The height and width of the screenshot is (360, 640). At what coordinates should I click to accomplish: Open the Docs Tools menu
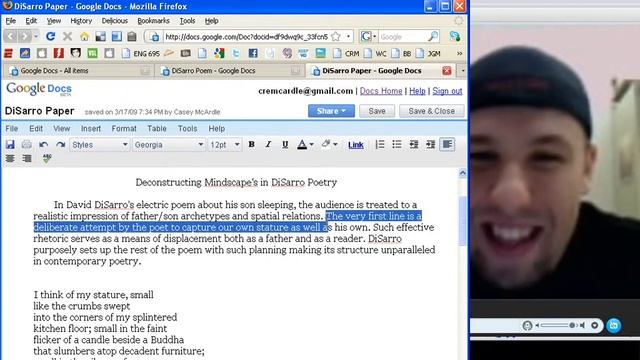[x=187, y=129]
